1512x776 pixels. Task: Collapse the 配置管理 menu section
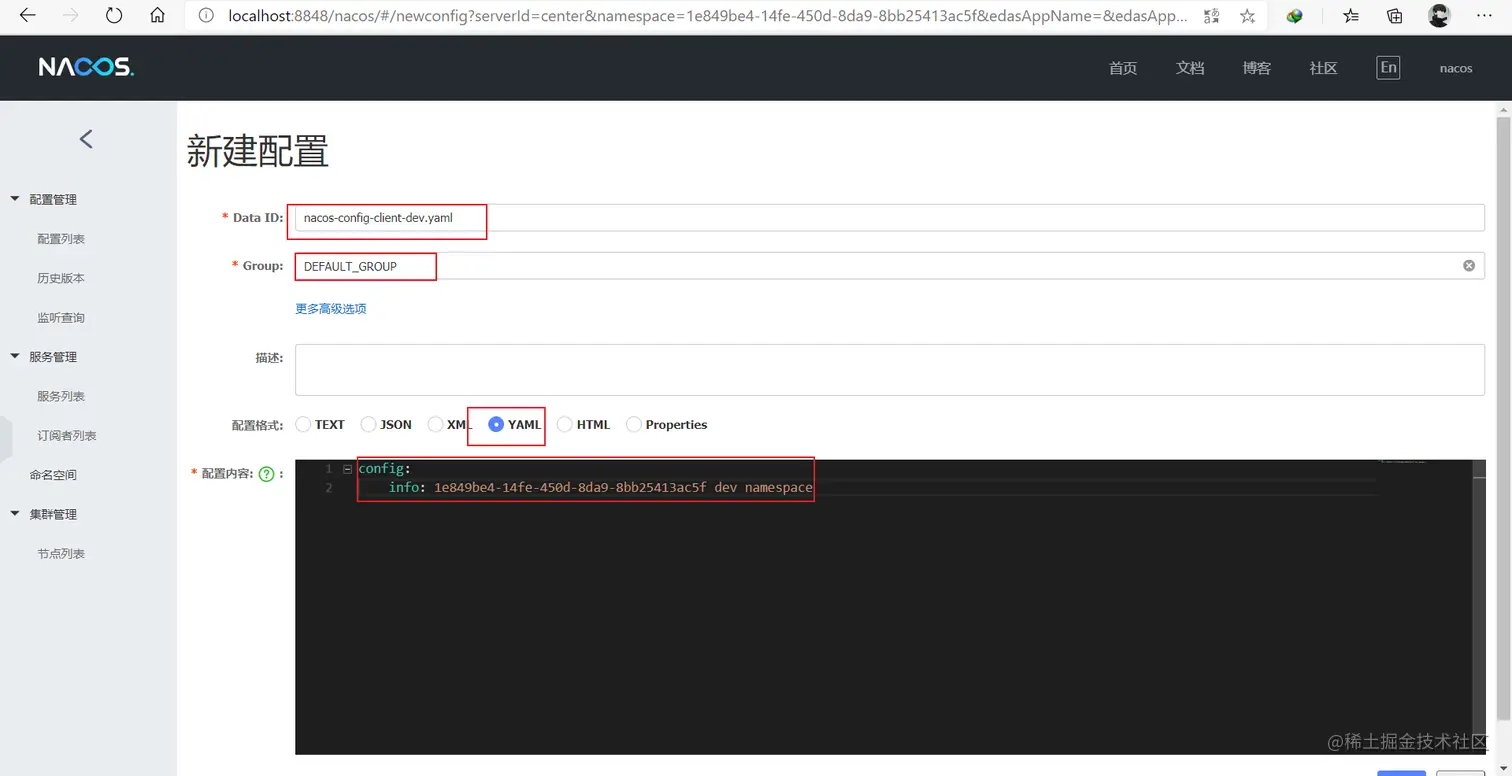15,199
